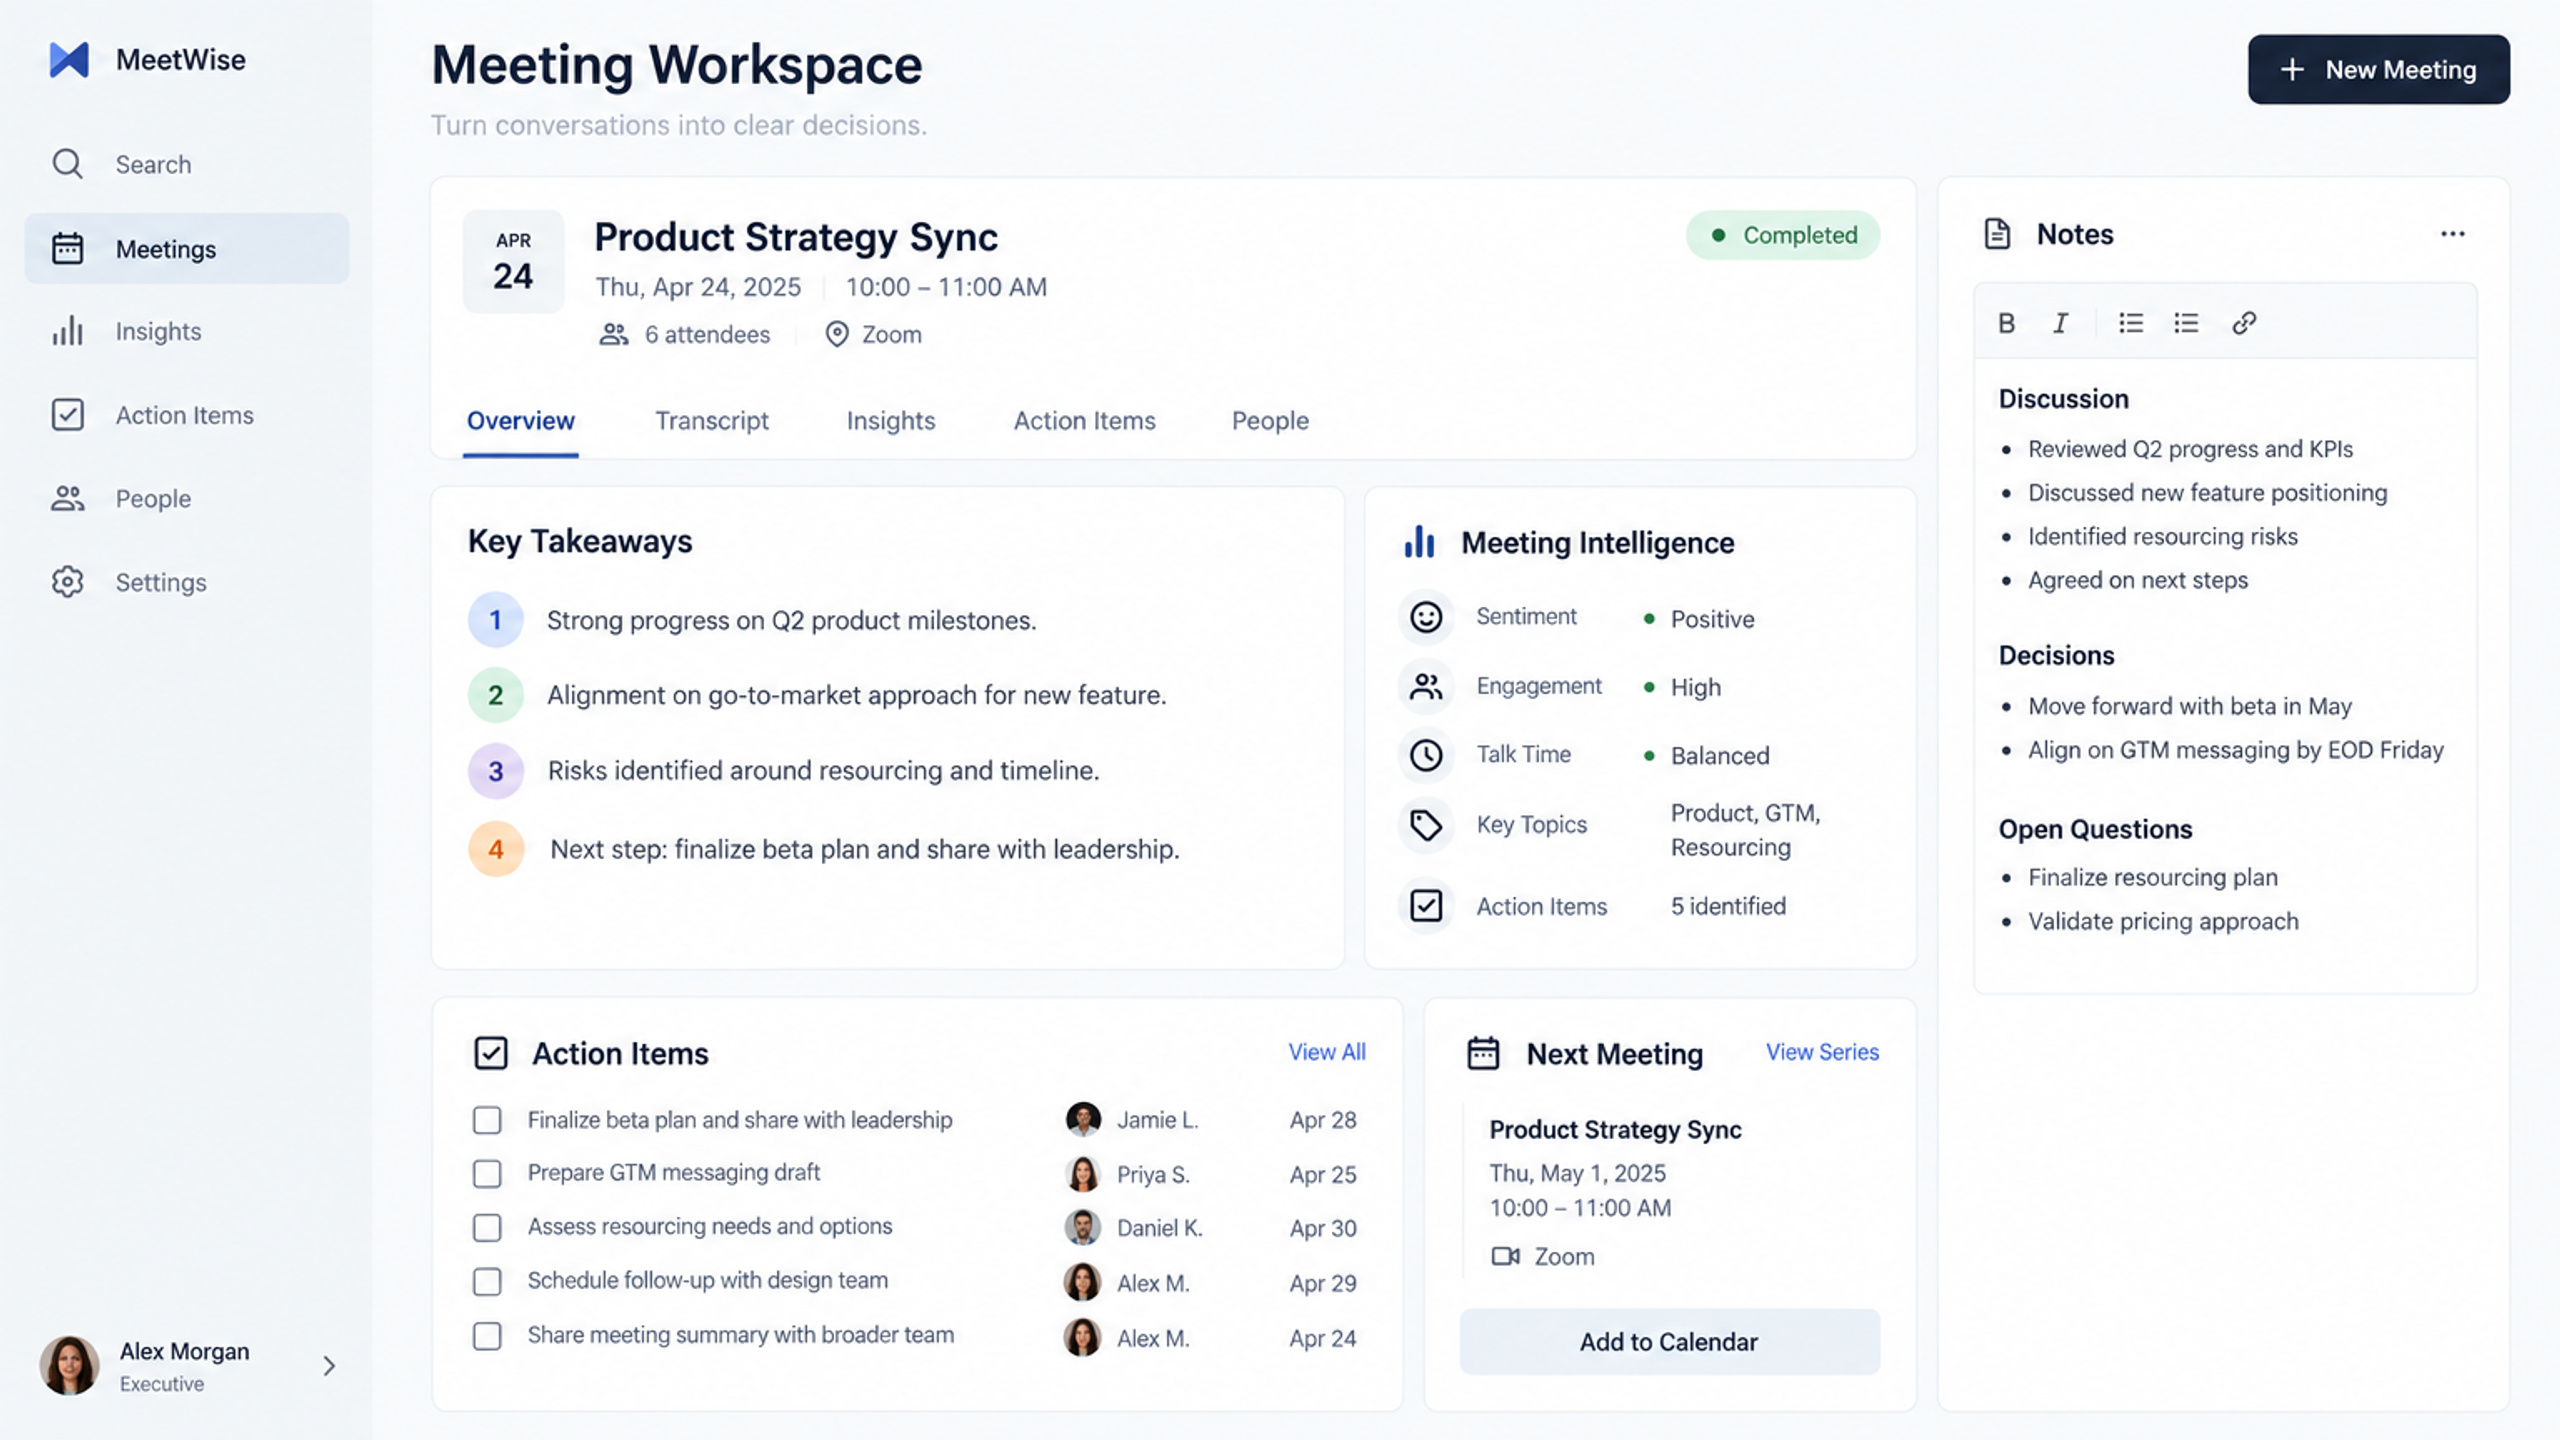Check off Finalize beta plan task

tap(487, 1120)
